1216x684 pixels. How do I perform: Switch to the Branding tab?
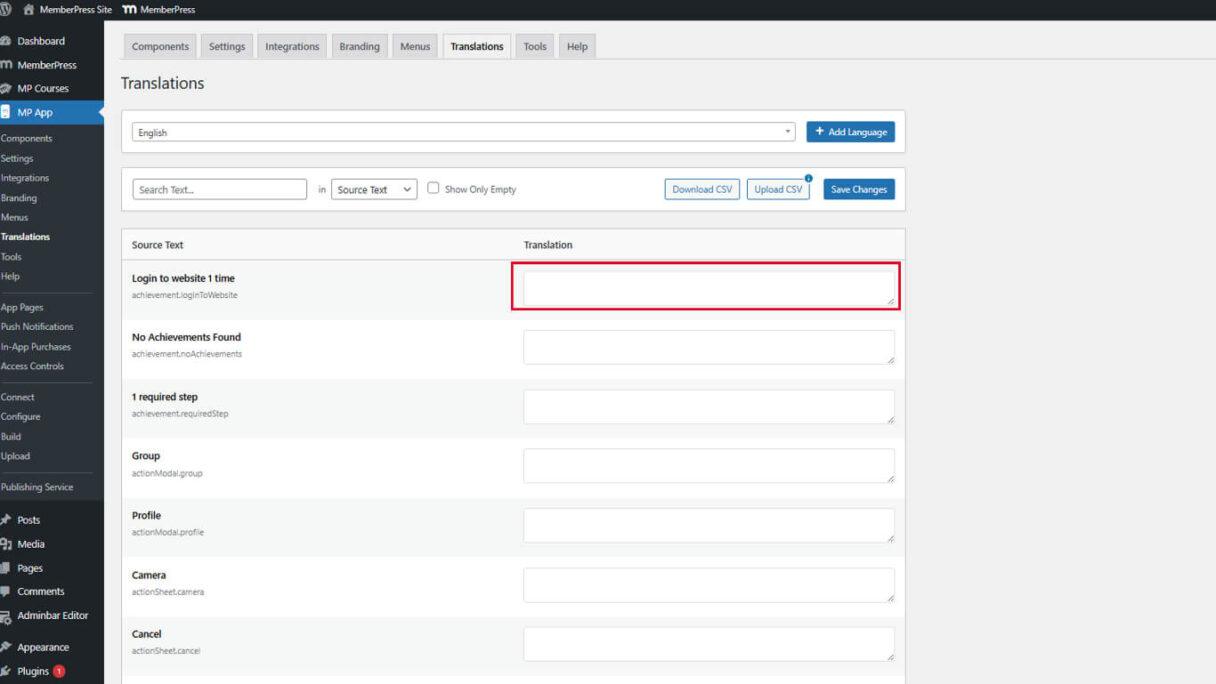pos(359,47)
